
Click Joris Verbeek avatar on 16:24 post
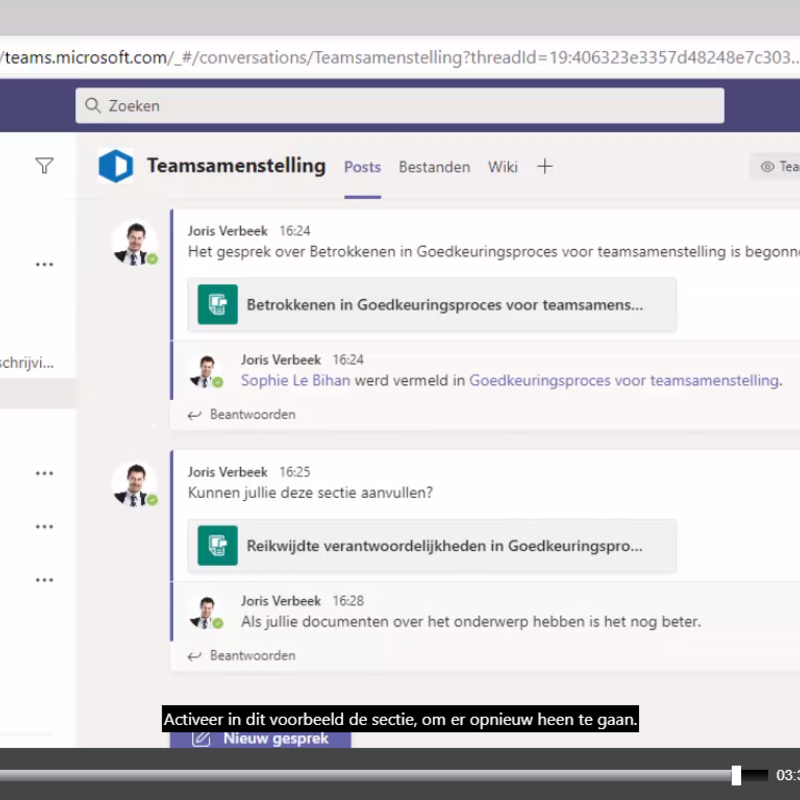tap(135, 243)
